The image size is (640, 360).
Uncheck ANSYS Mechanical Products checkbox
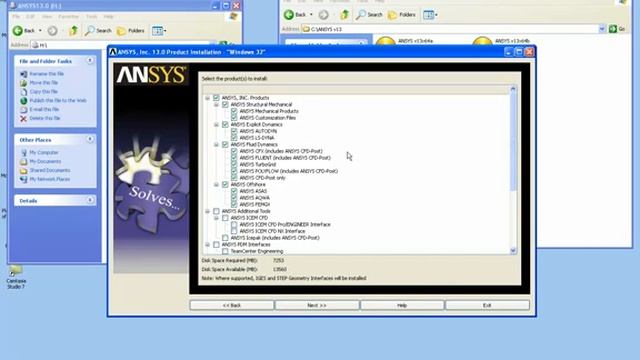click(x=234, y=111)
